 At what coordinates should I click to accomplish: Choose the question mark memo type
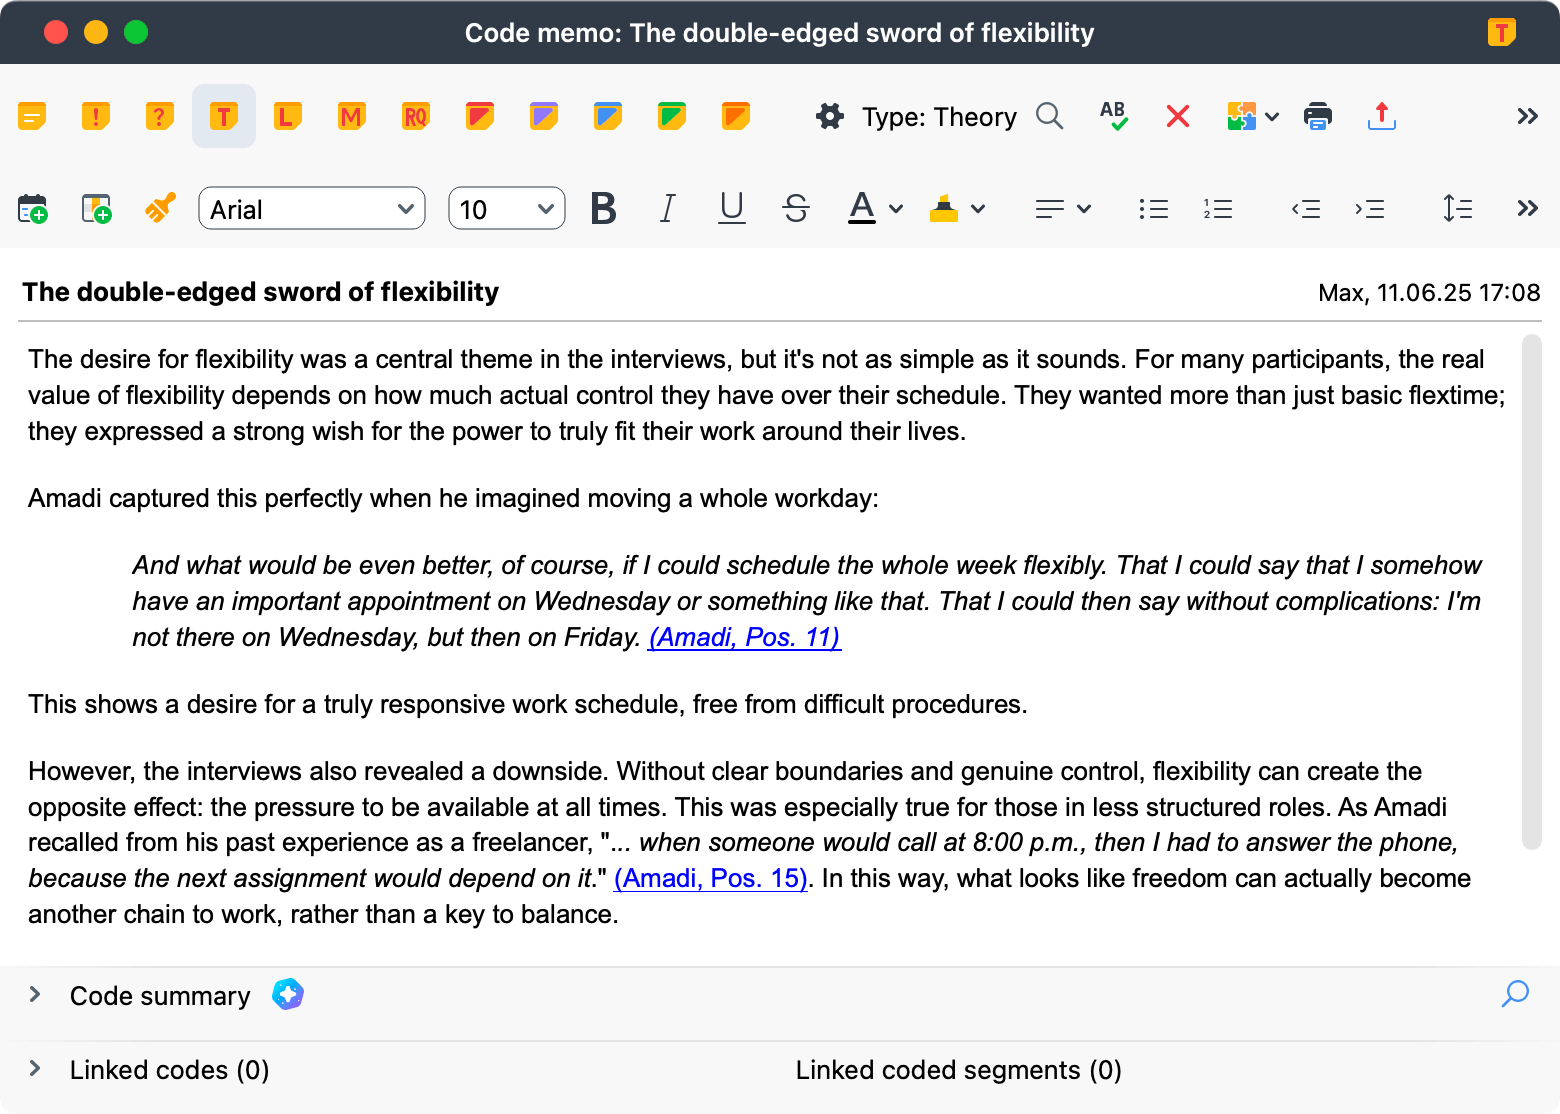pyautogui.click(x=160, y=117)
